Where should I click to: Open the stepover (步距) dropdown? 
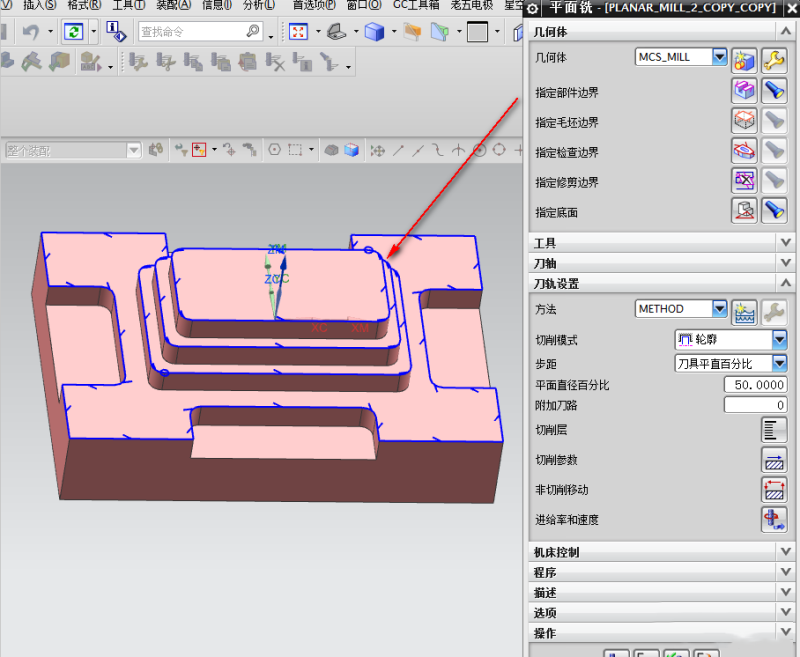[779, 364]
